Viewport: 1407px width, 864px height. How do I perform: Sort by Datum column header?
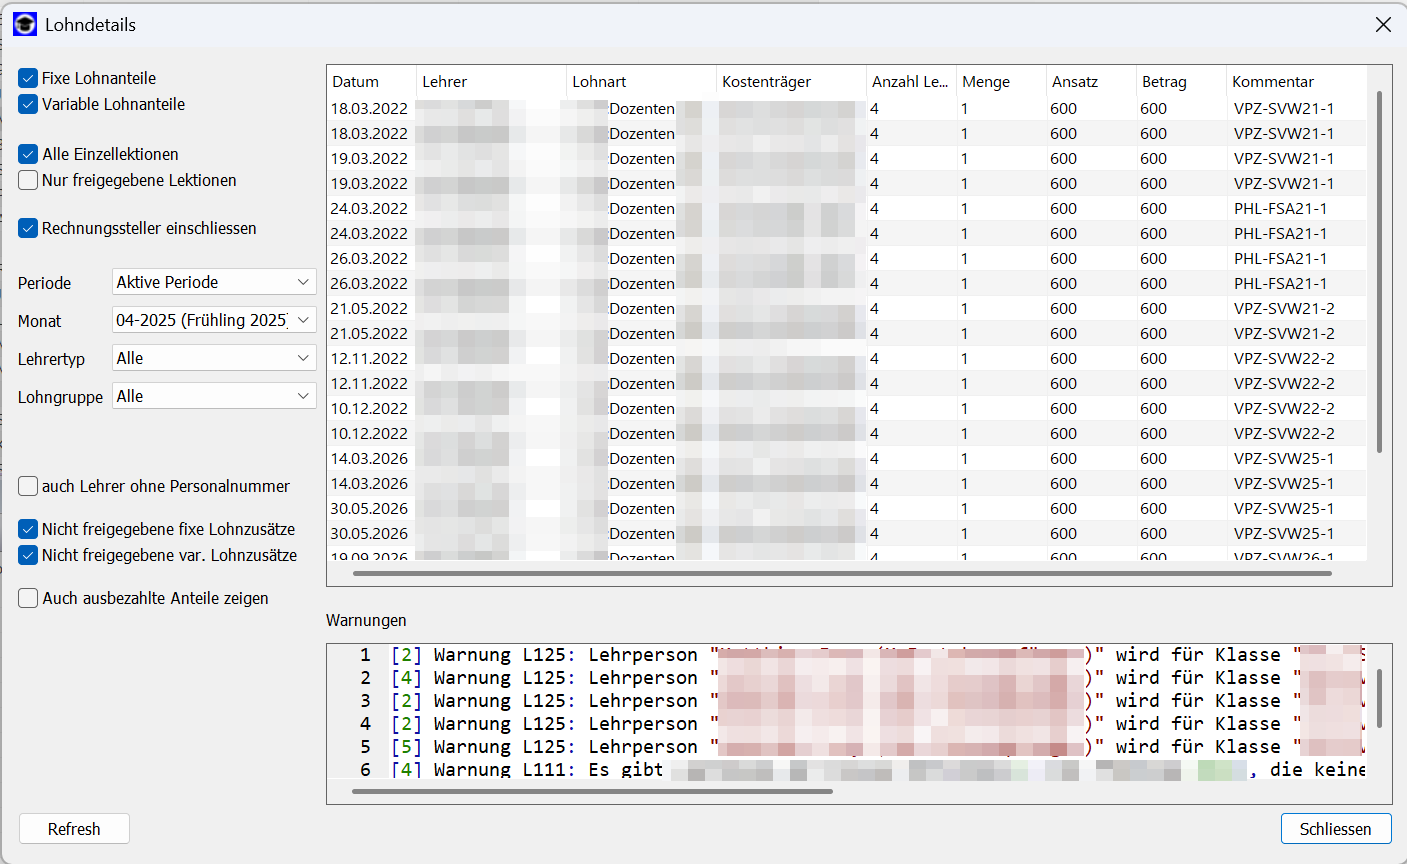[371, 82]
